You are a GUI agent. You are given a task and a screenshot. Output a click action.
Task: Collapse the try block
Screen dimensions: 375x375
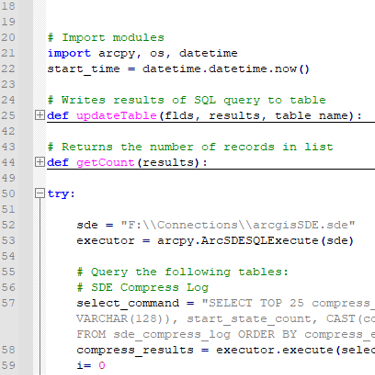click(x=40, y=193)
